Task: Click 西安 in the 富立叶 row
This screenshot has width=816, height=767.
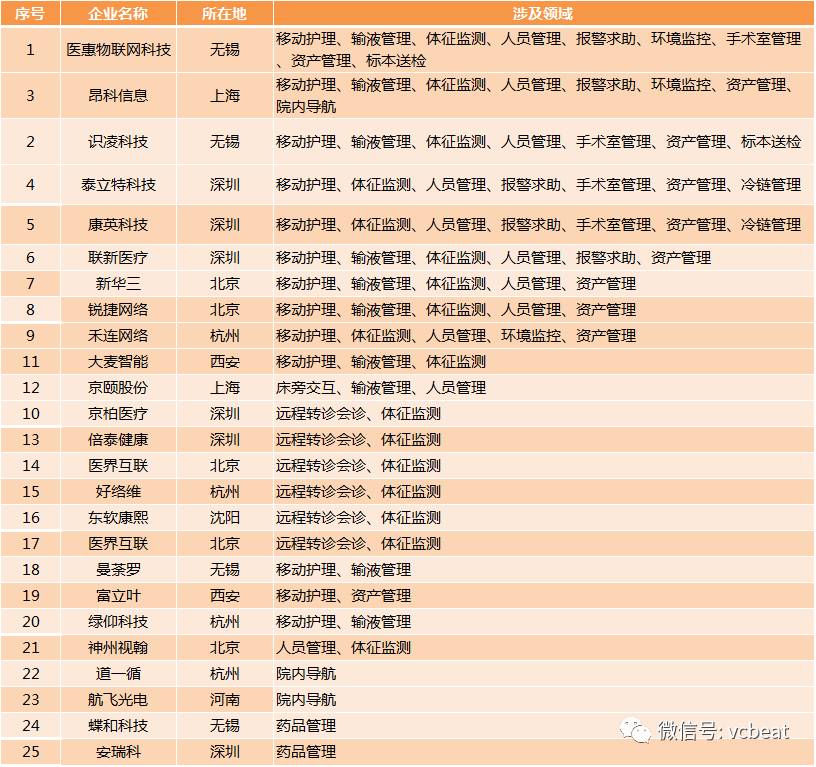Action: tap(224, 595)
